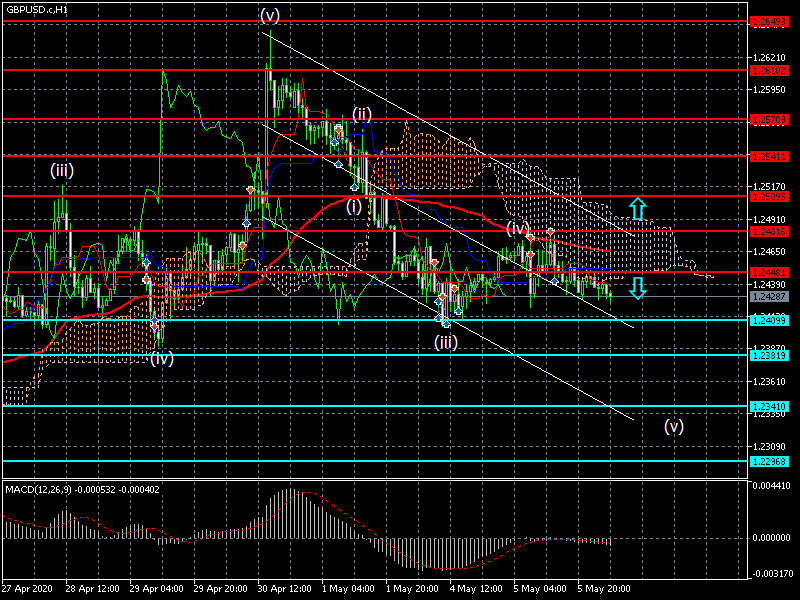
Task: Click the 4 May 12:00 time axis marker
Action: click(476, 589)
